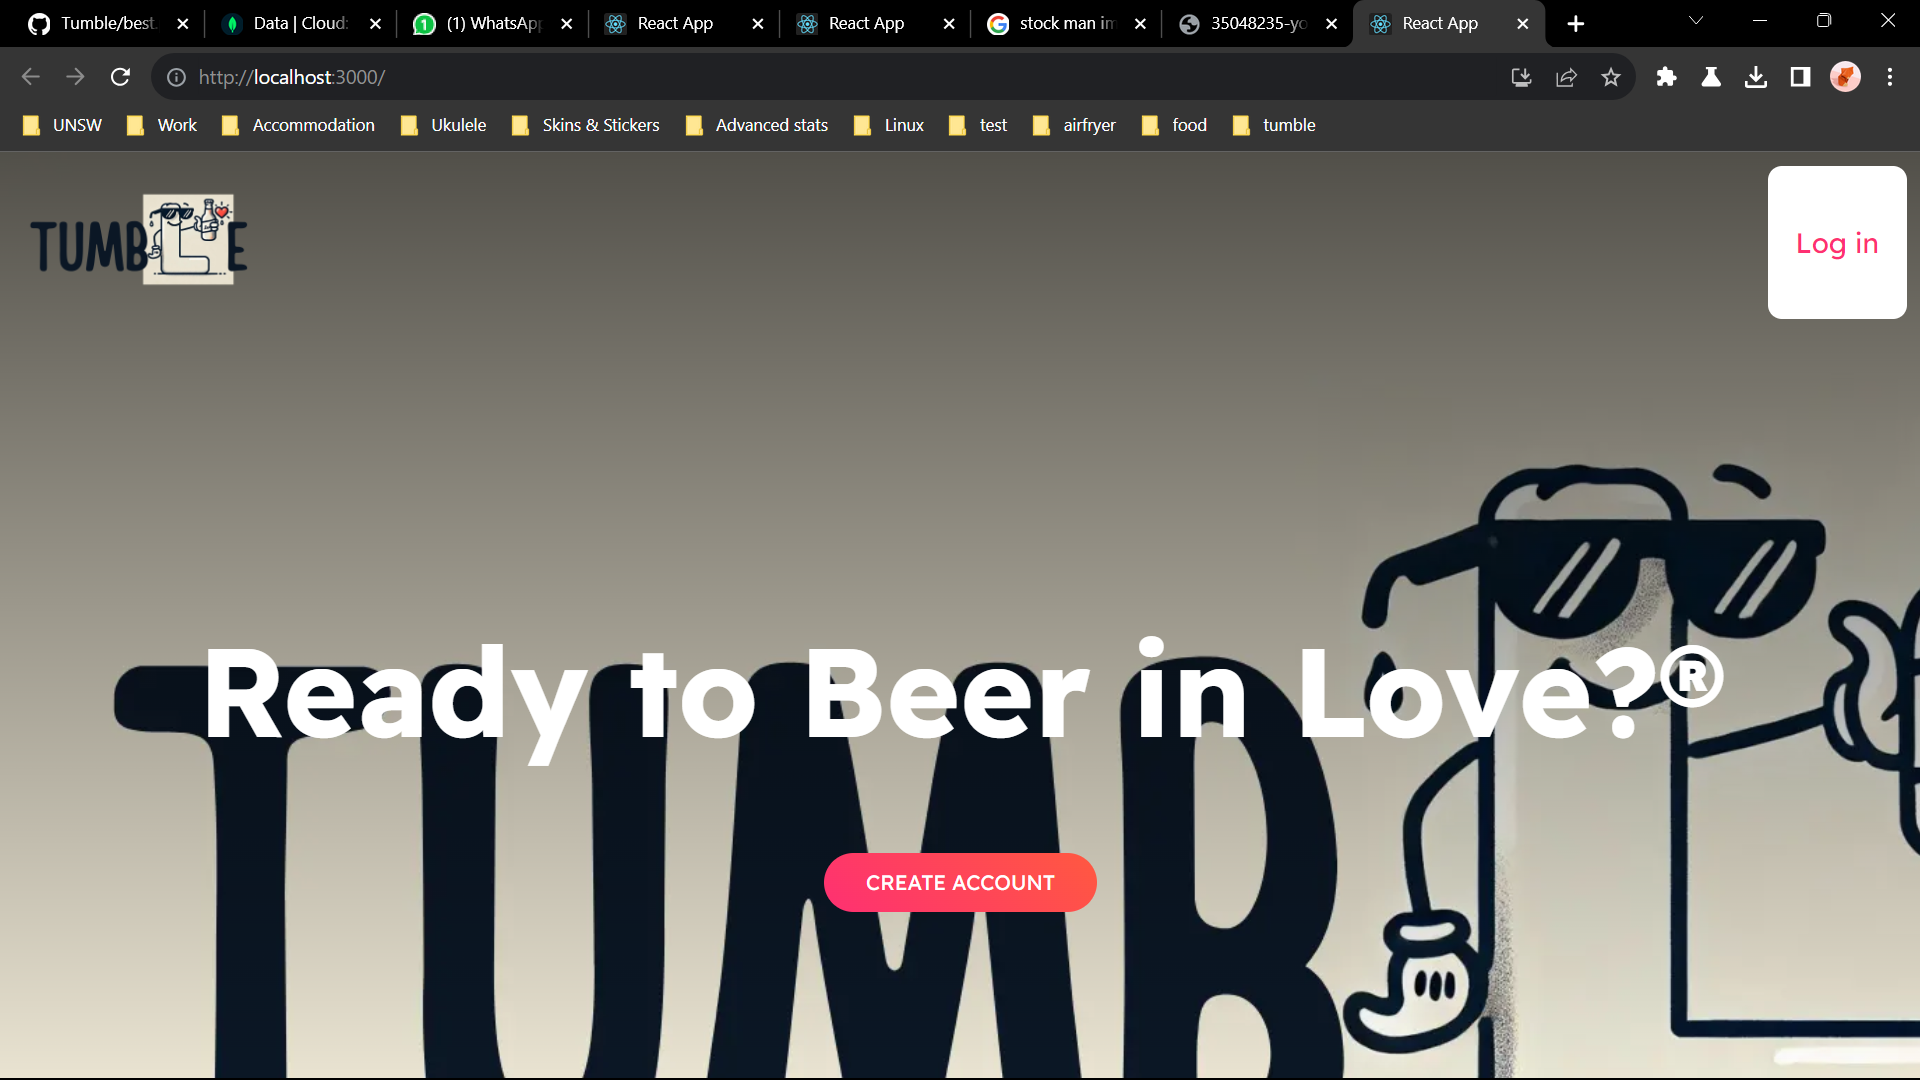The height and width of the screenshot is (1080, 1920).
Task: Open the Chrome three-dot menu
Action: (x=1889, y=77)
